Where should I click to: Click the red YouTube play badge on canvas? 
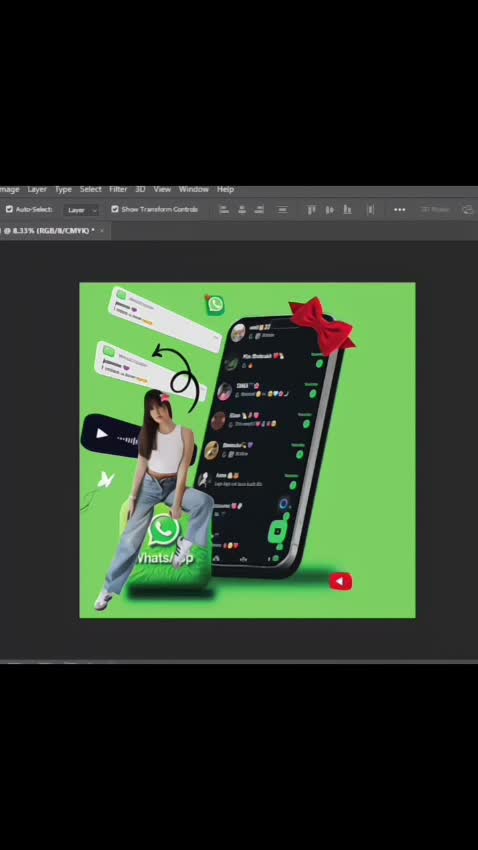(x=341, y=582)
